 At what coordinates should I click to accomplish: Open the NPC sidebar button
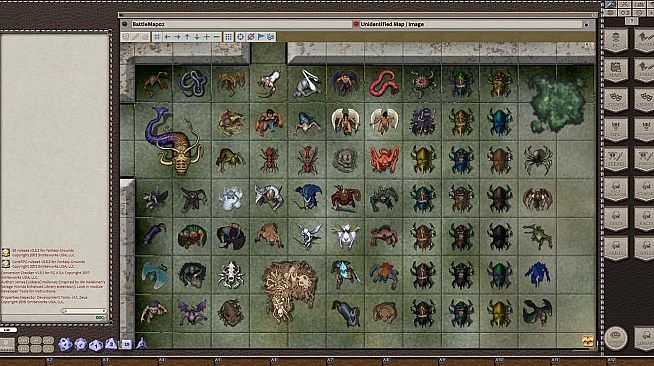[616, 130]
